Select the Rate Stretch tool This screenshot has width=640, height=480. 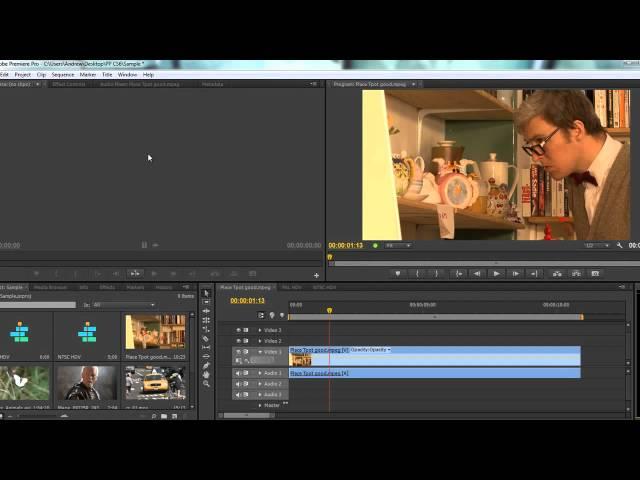click(206, 329)
